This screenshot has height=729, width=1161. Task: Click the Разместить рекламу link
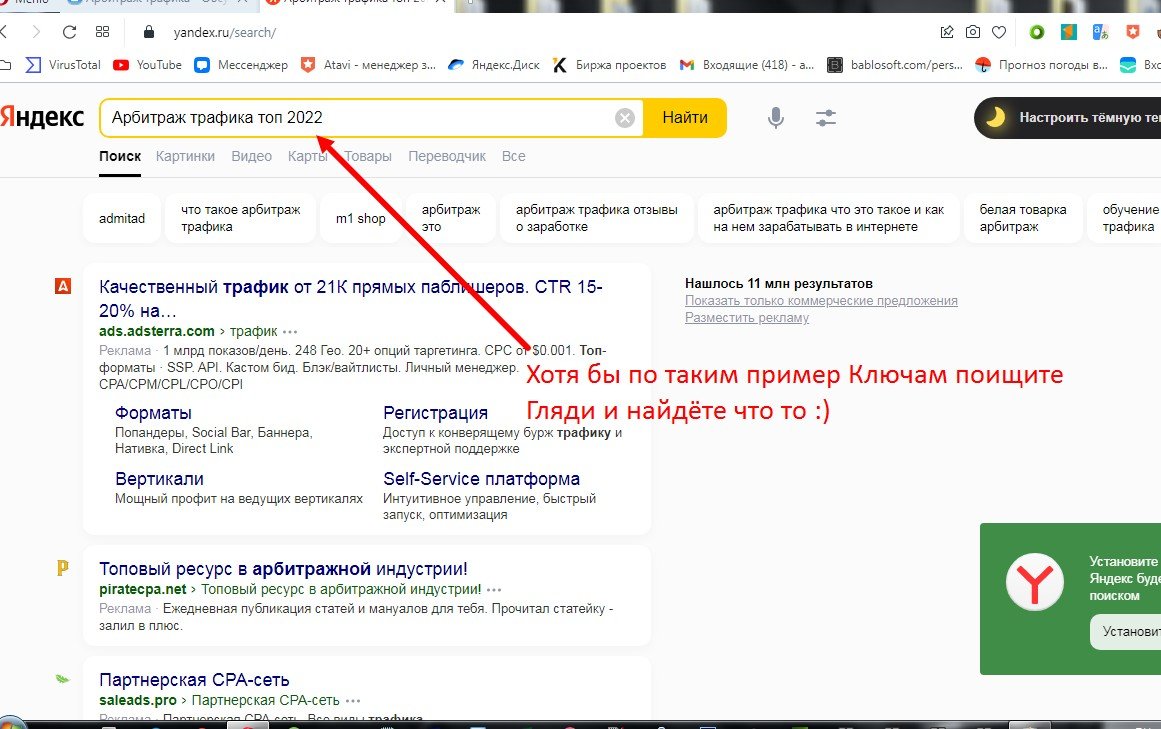[746, 318]
